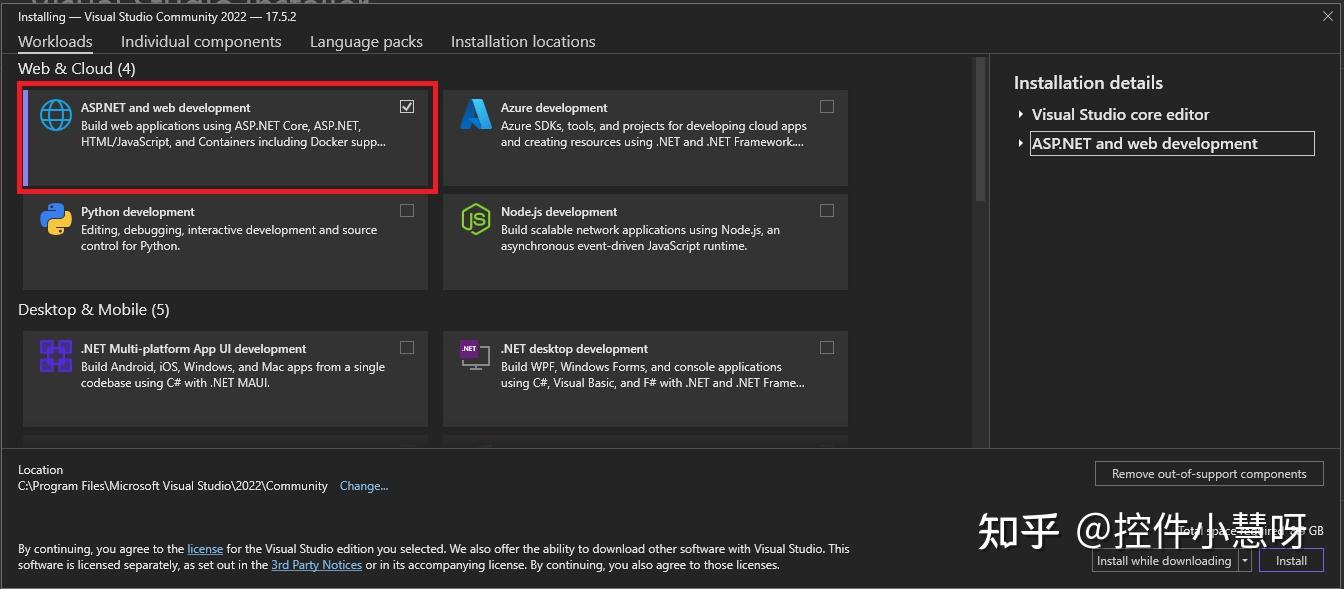Enable the Node.js development checkbox
The image size is (1344, 589).
(x=827, y=210)
